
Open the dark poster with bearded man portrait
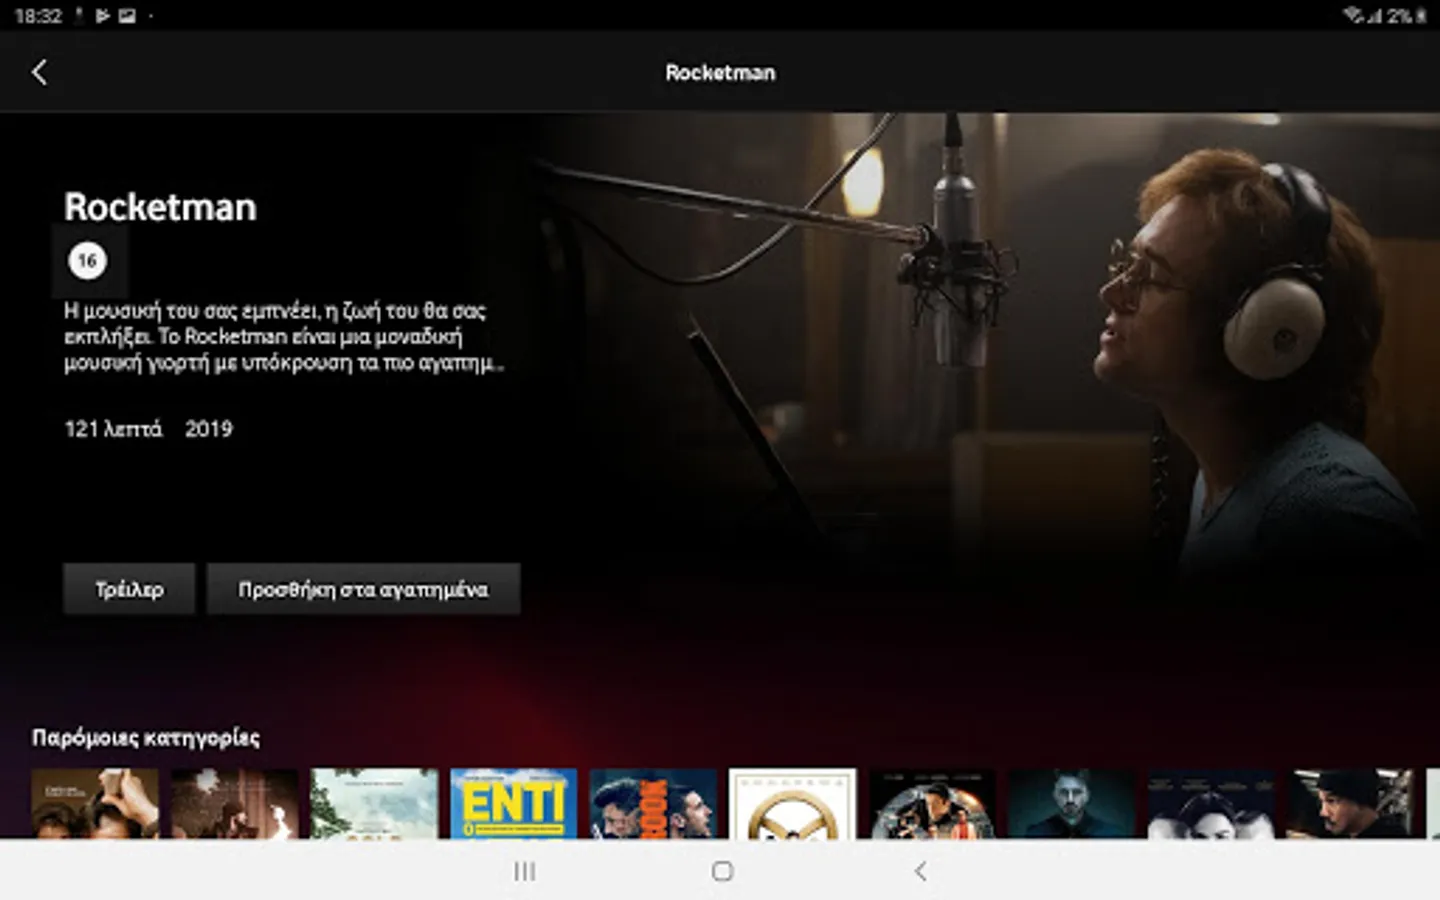click(1072, 803)
